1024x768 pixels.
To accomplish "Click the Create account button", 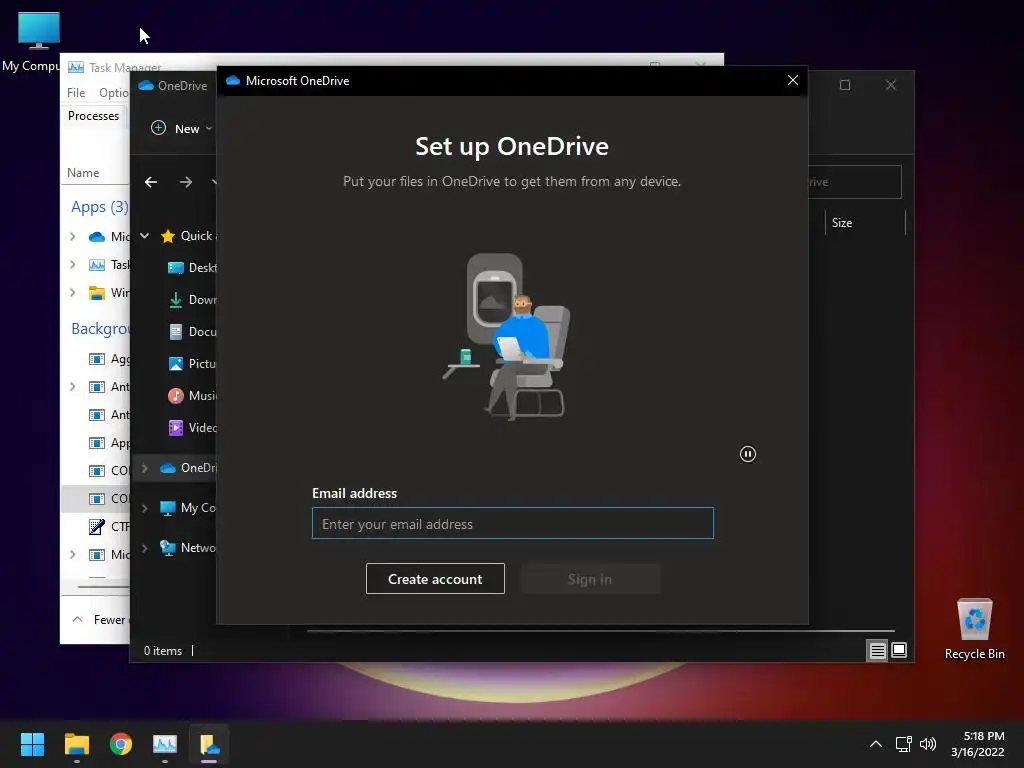I will pyautogui.click(x=435, y=579).
